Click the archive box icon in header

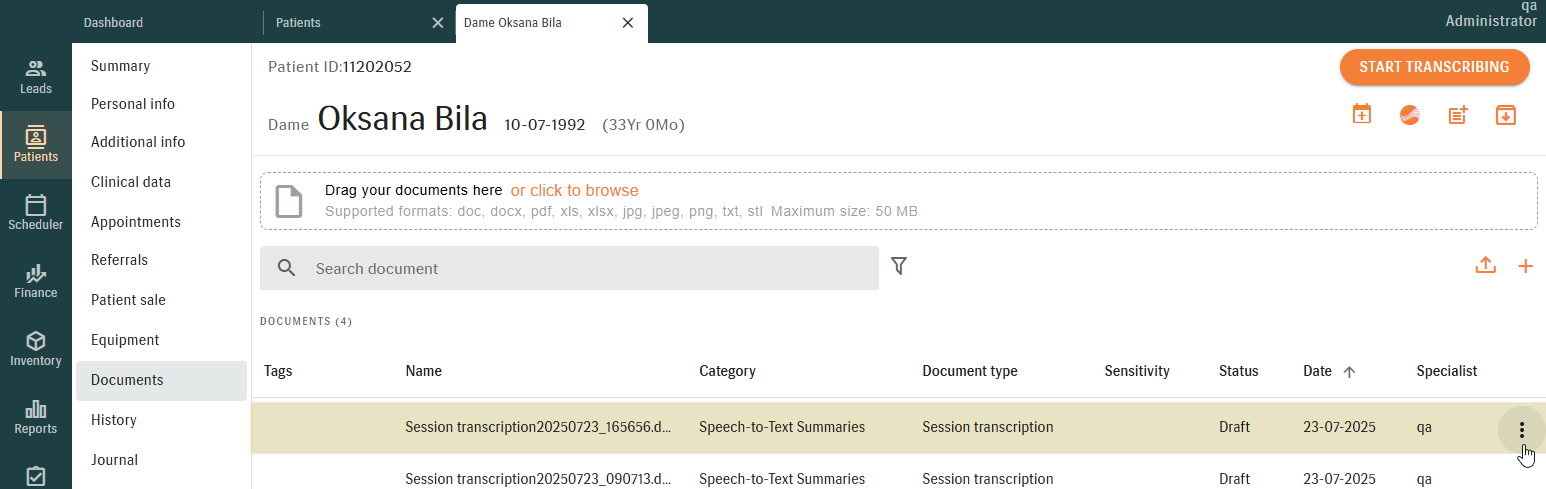[x=1506, y=115]
